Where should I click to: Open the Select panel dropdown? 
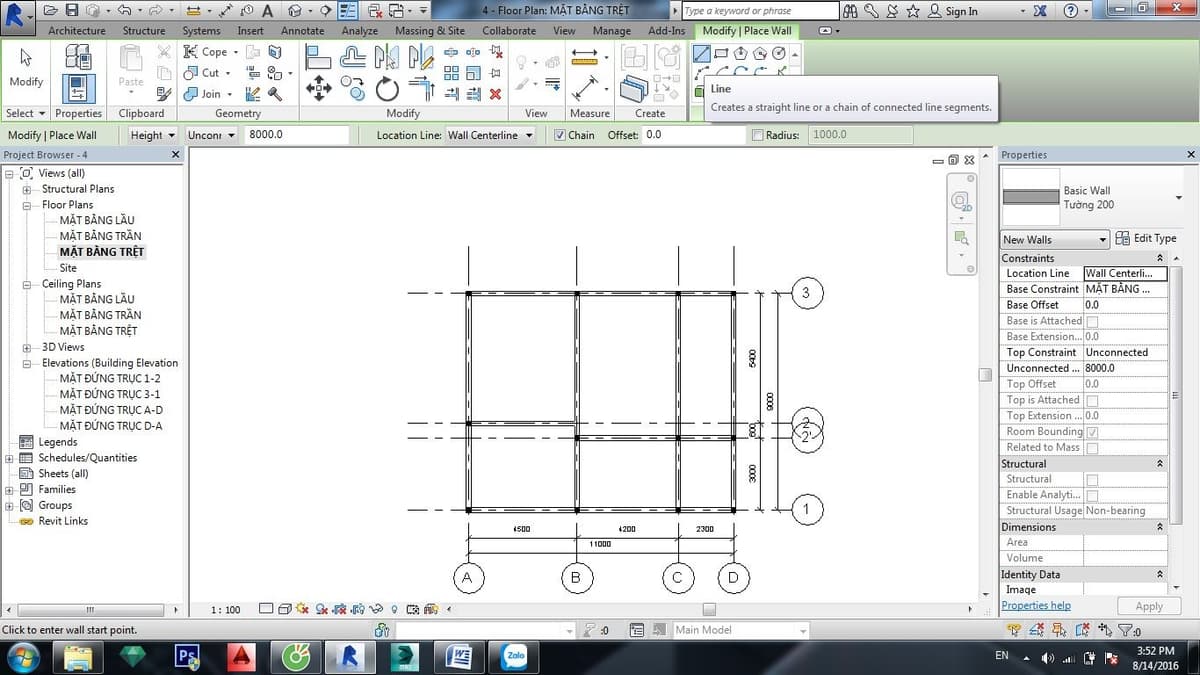click(25, 113)
